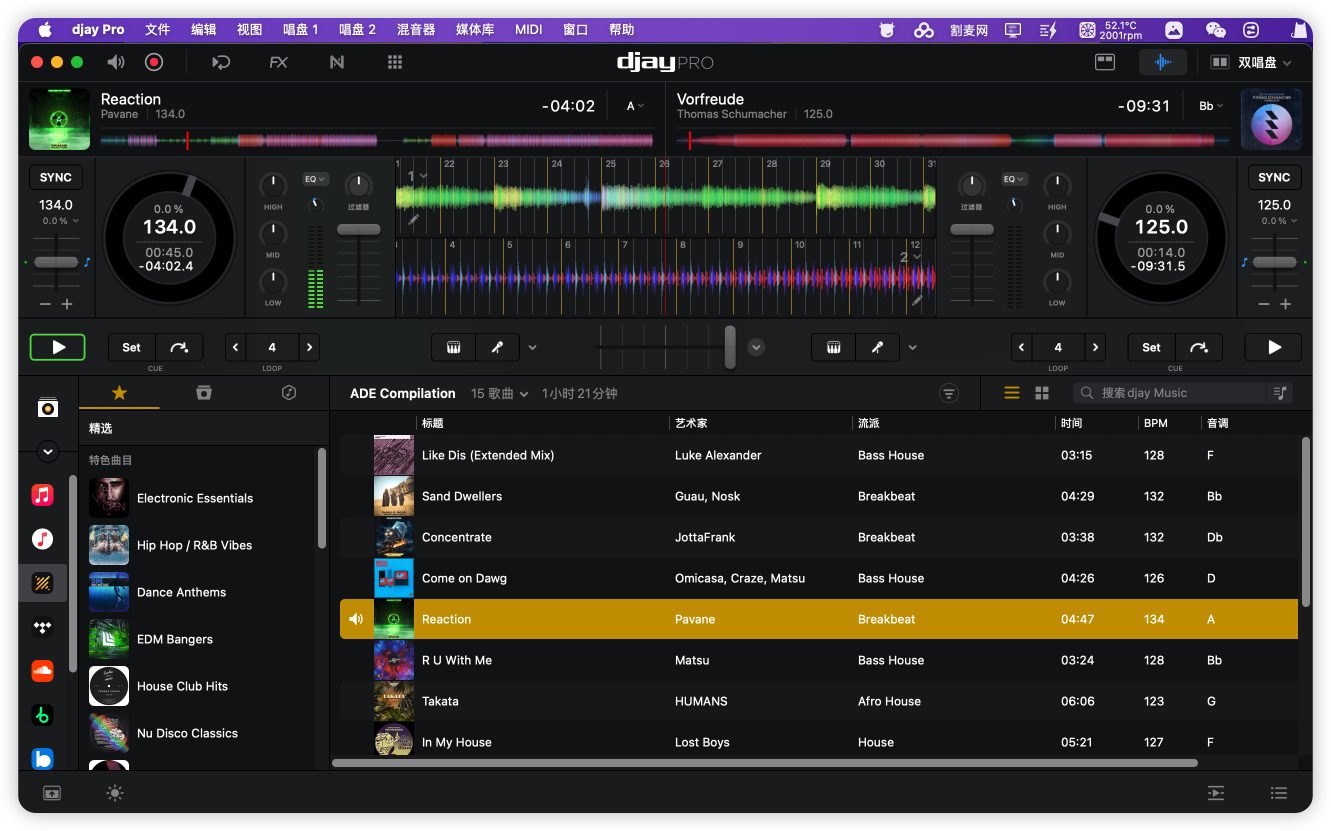Image resolution: width=1331 pixels, height=831 pixels.
Task: Open Deck 1 piano keys pad icon
Action: tap(453, 347)
